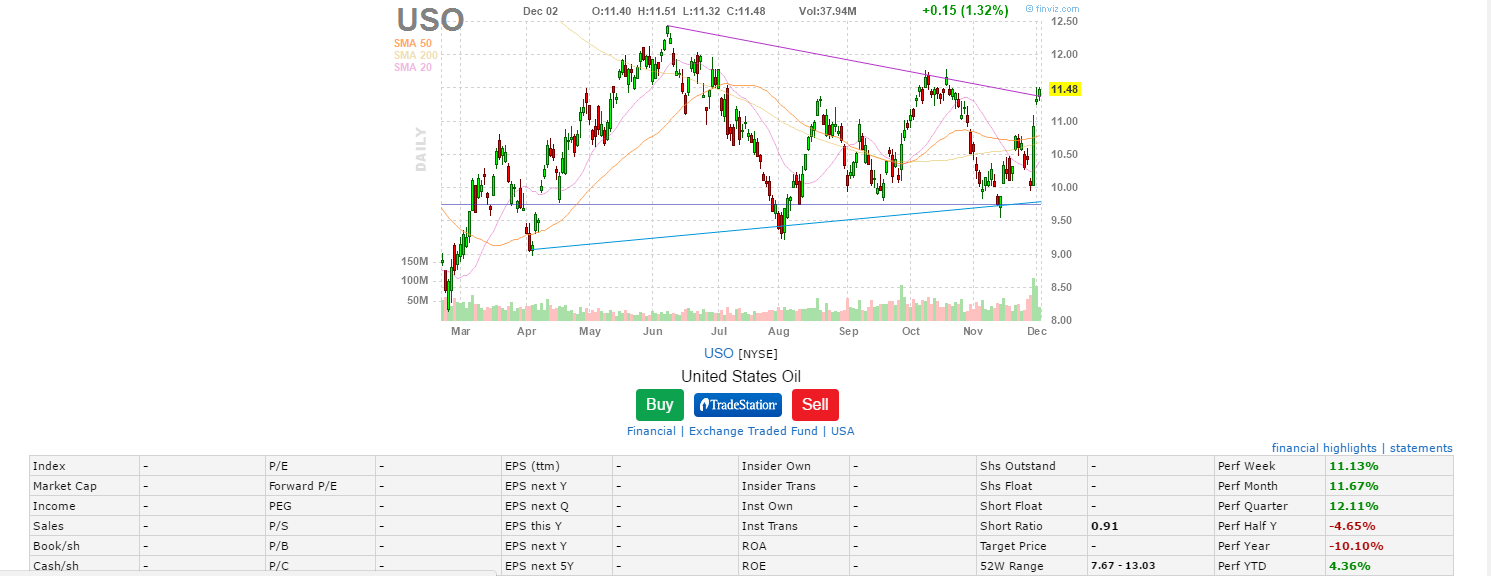
Task: Click the P/S label cell
Action: tap(320, 526)
